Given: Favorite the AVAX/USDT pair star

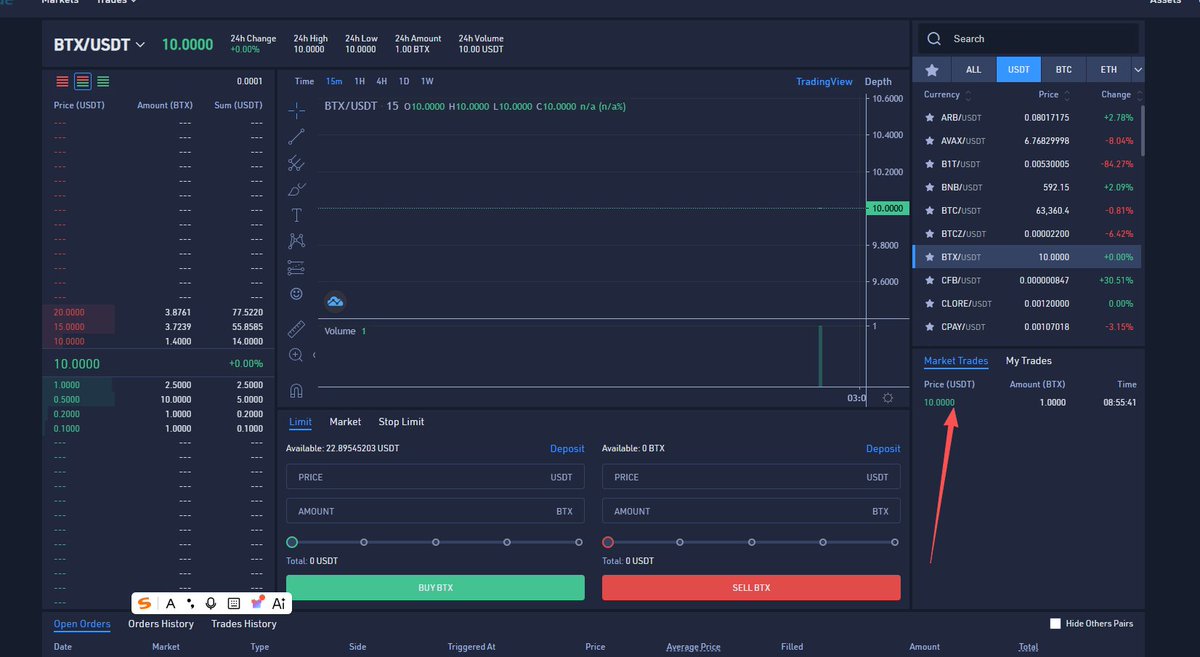Looking at the screenshot, I should click(930, 141).
